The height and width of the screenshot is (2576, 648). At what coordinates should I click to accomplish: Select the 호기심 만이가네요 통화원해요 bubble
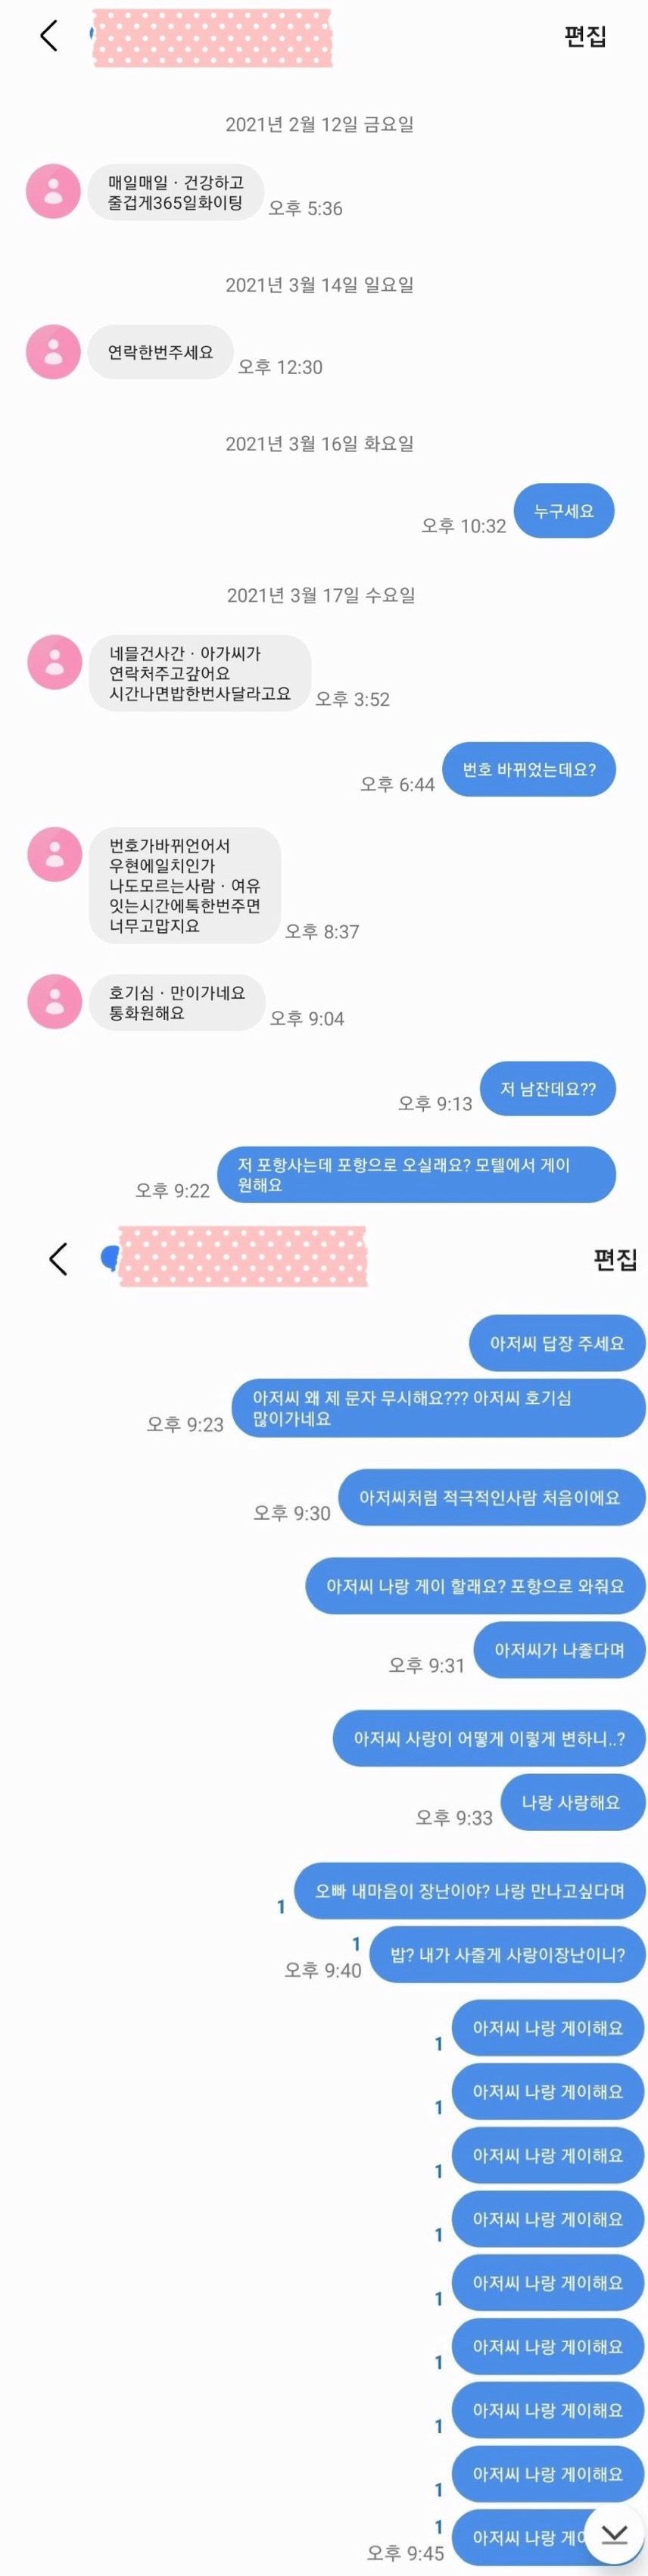(177, 1002)
